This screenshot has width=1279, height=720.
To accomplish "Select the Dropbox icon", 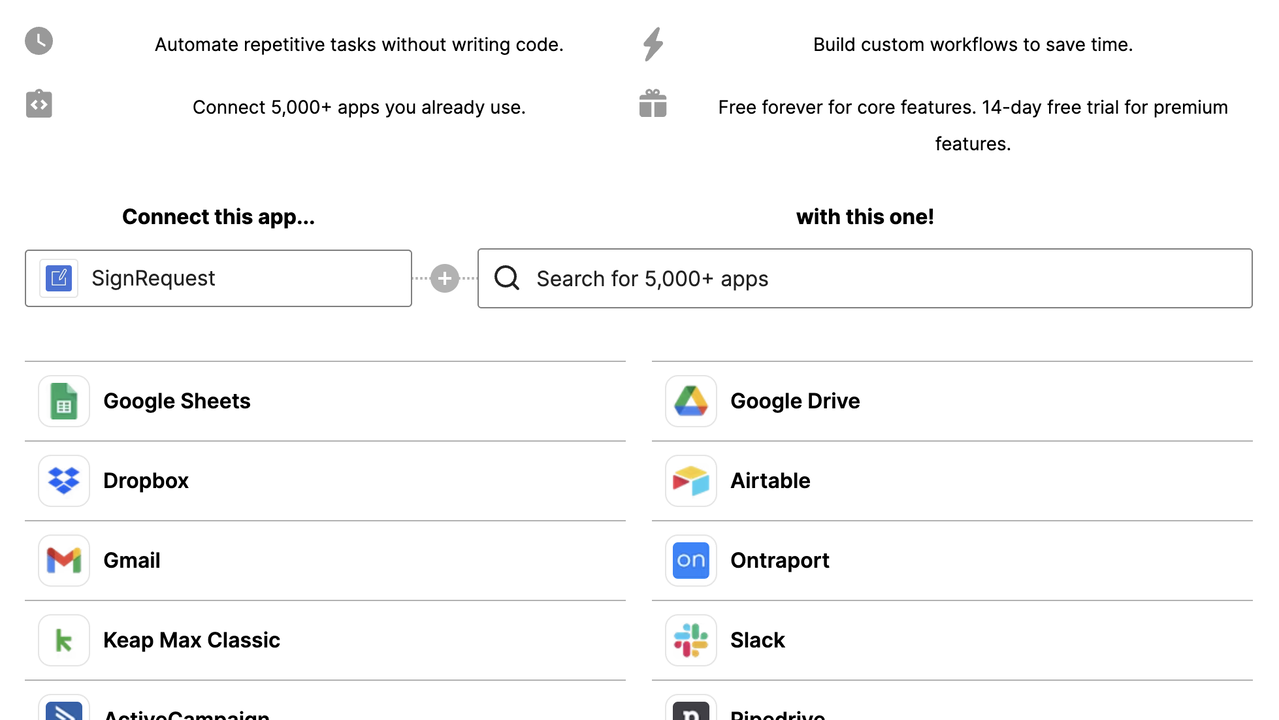I will [x=63, y=481].
